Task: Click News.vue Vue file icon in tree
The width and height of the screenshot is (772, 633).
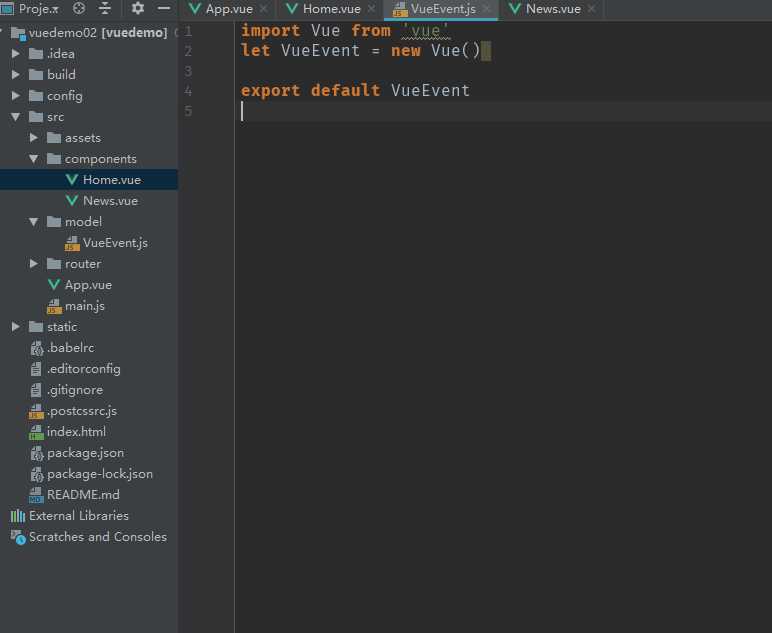Action: point(72,201)
